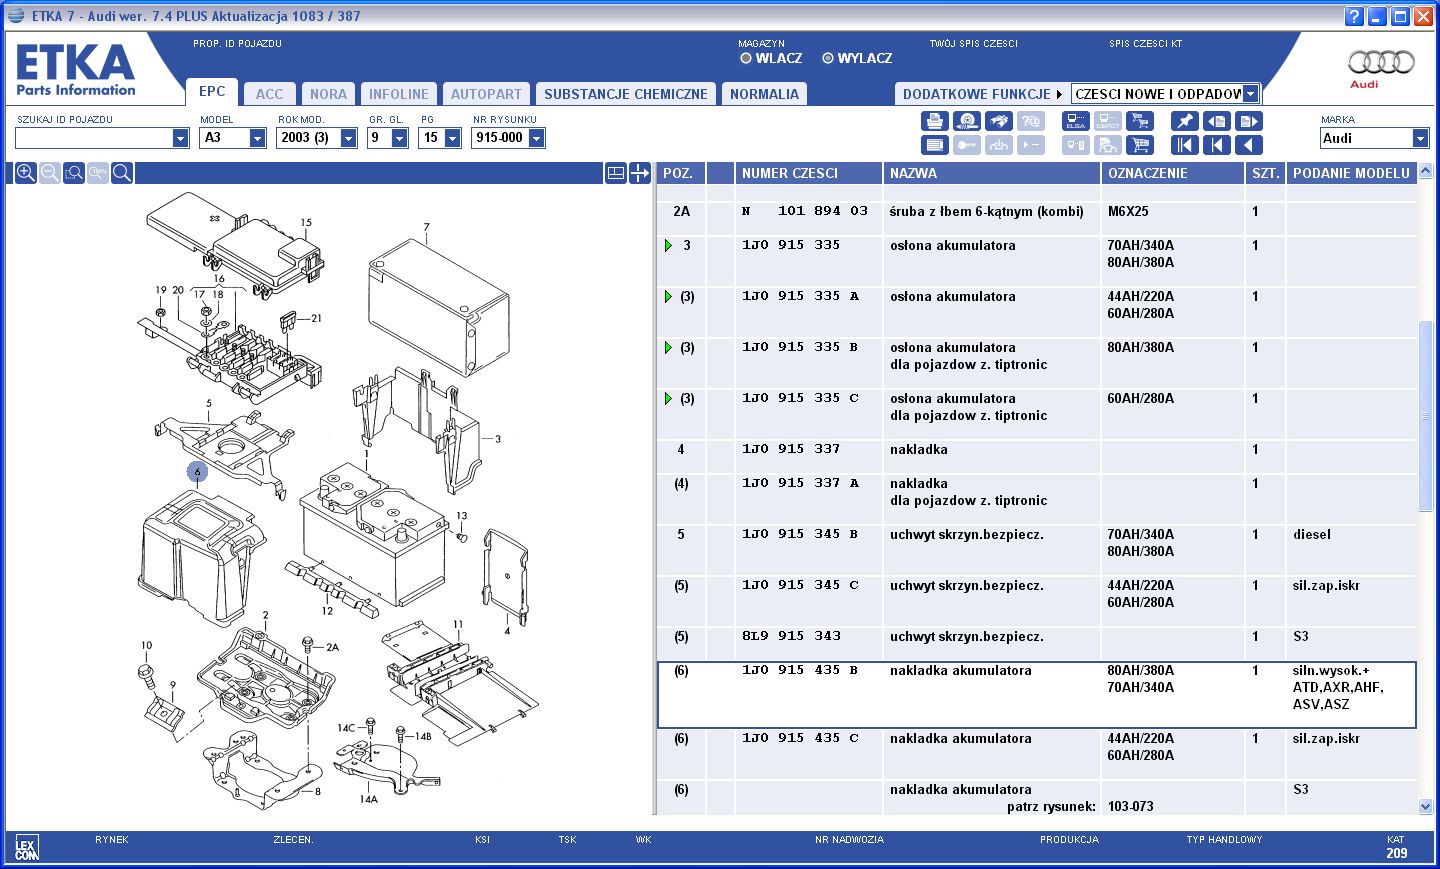Image resolution: width=1440 pixels, height=869 pixels.
Task: Click the PODANIE MODELU column header
Action: tap(1351, 173)
